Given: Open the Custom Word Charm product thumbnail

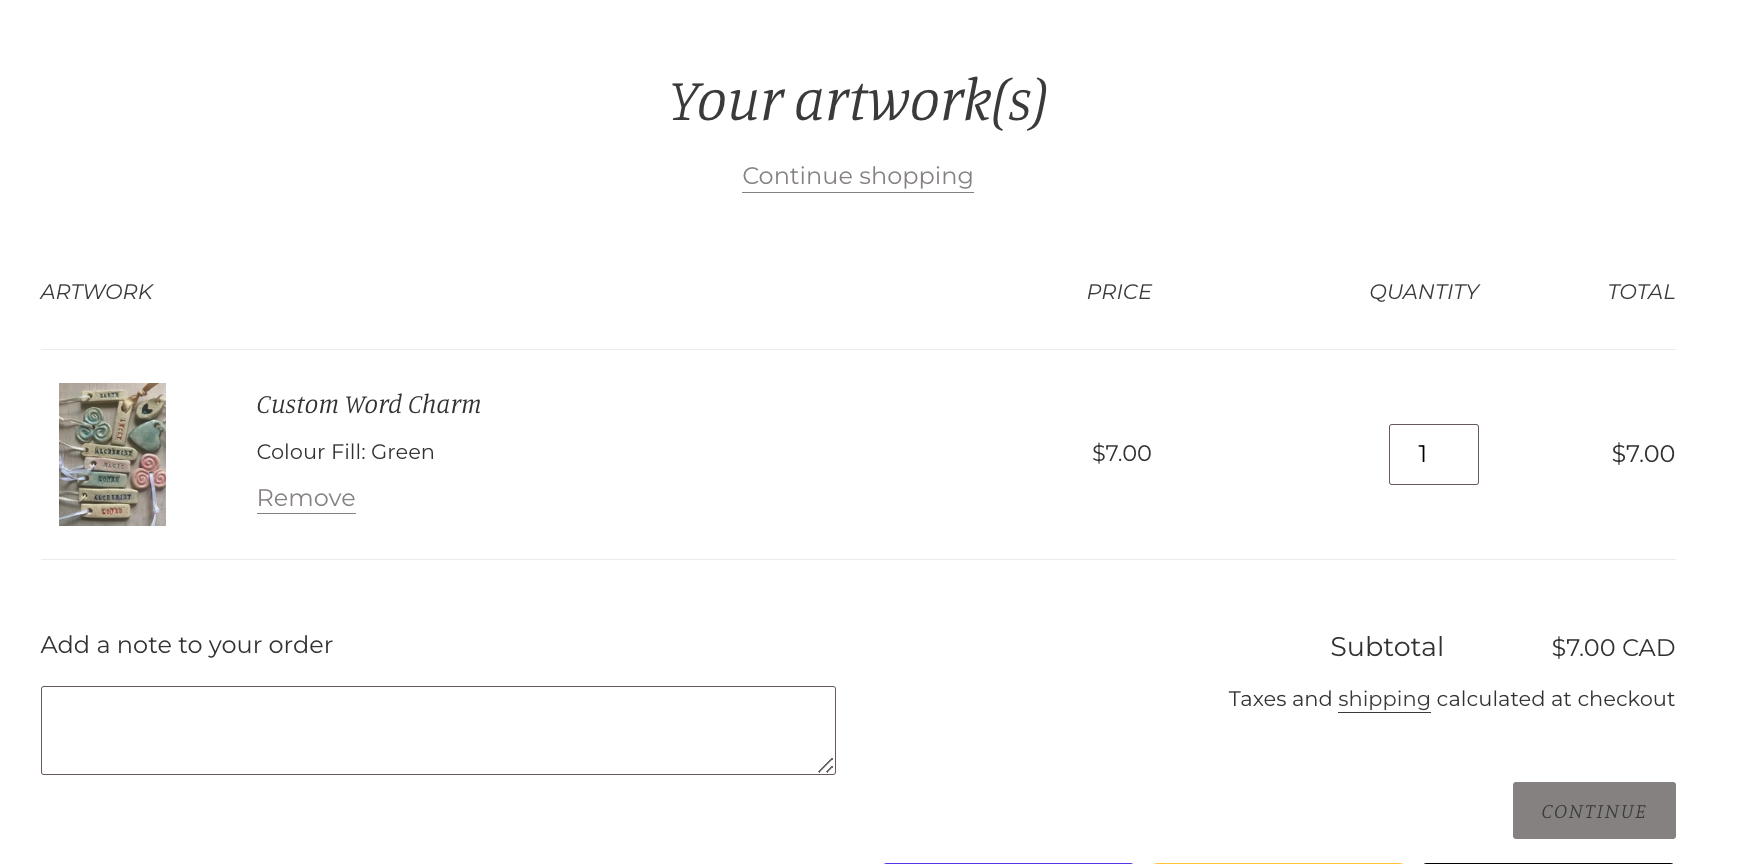Looking at the screenshot, I should coord(112,454).
